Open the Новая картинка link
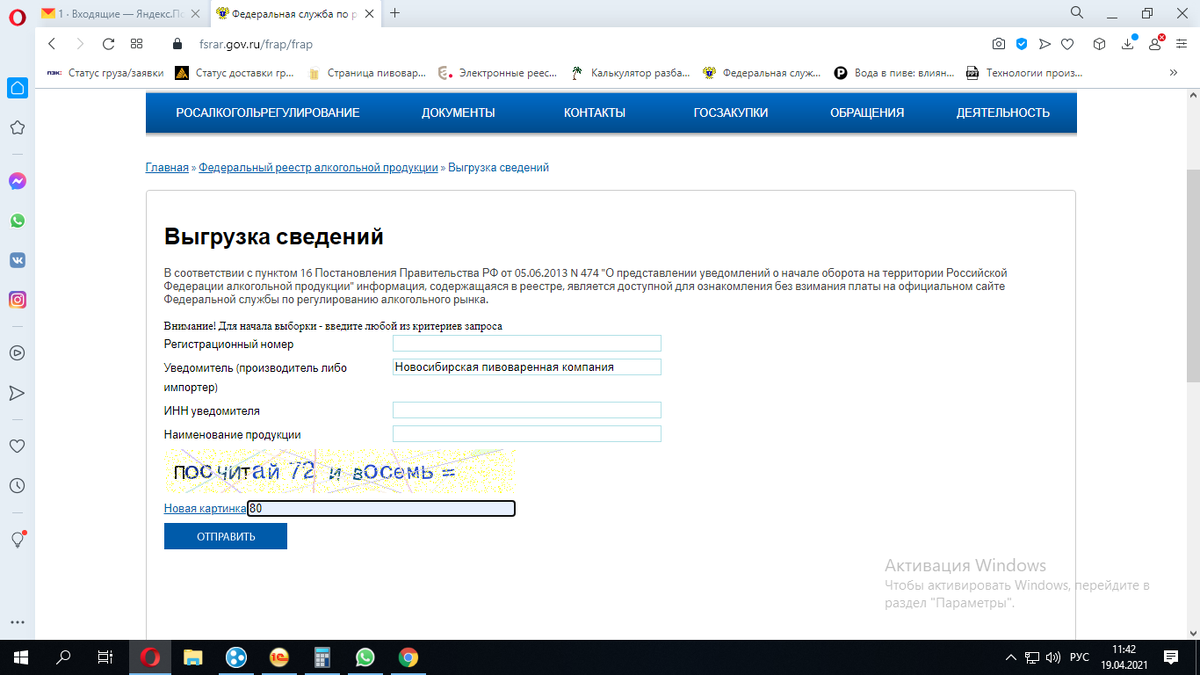 point(203,508)
